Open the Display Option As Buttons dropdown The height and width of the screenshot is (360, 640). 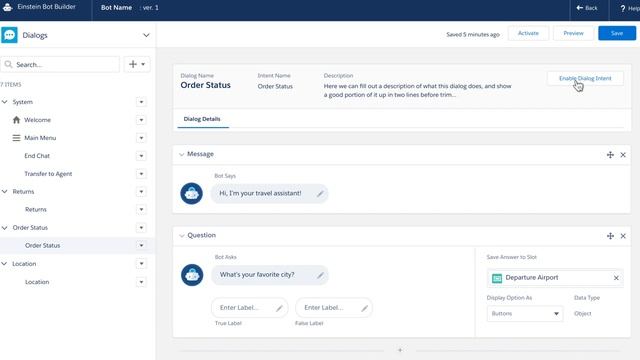pyautogui.click(x=524, y=313)
